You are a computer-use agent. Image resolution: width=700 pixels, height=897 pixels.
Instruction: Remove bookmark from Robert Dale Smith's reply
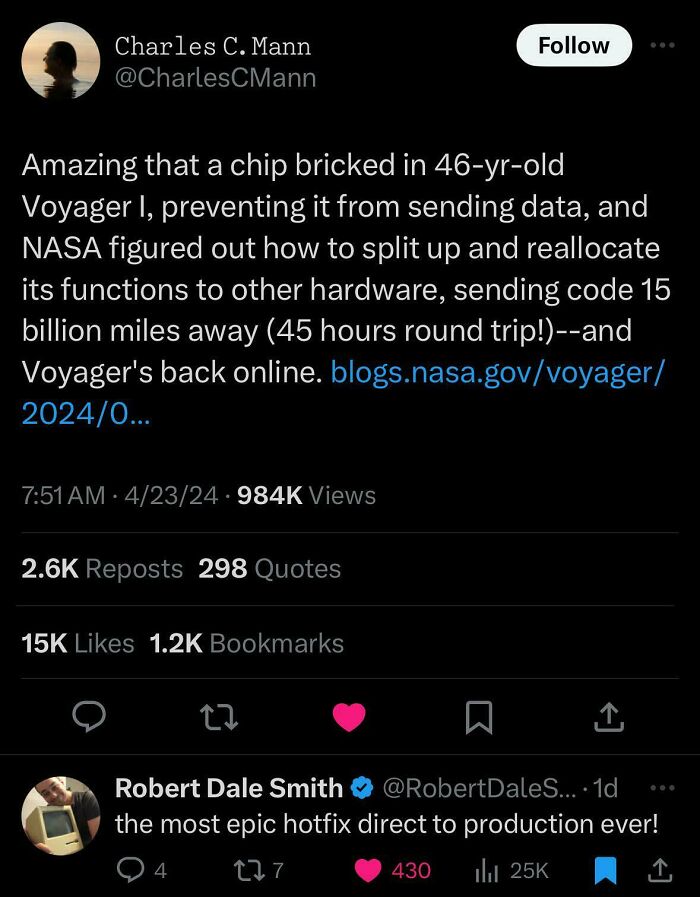(605, 870)
